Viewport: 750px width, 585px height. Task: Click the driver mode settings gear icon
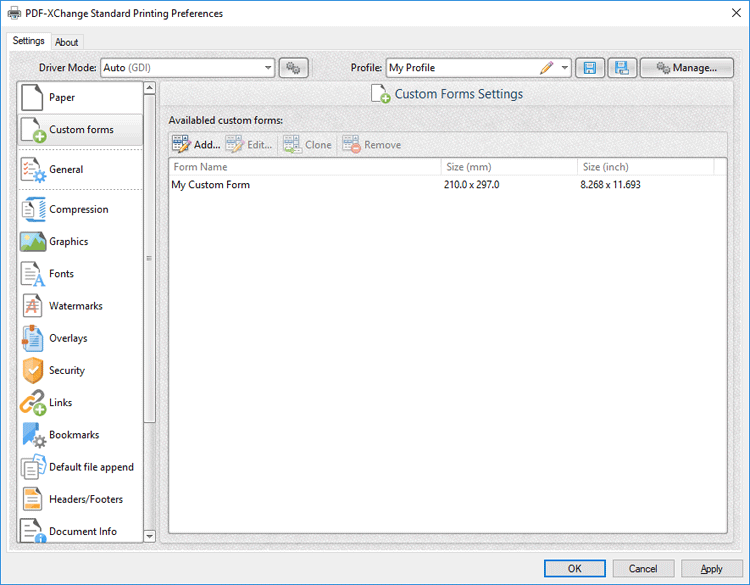293,68
